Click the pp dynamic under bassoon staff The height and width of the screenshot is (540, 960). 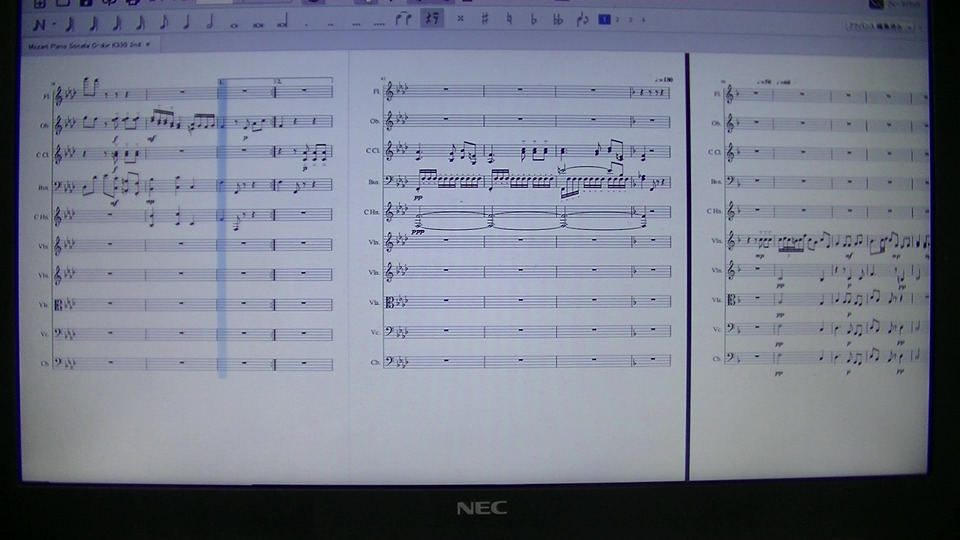click(418, 198)
